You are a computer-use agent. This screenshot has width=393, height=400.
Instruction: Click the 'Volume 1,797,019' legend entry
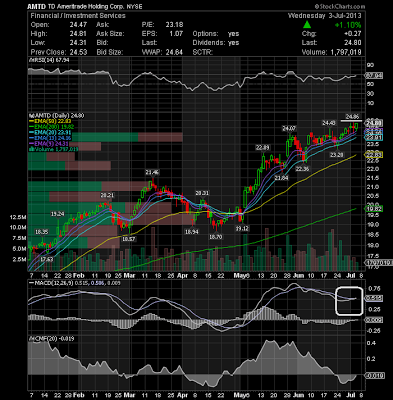coord(54,149)
